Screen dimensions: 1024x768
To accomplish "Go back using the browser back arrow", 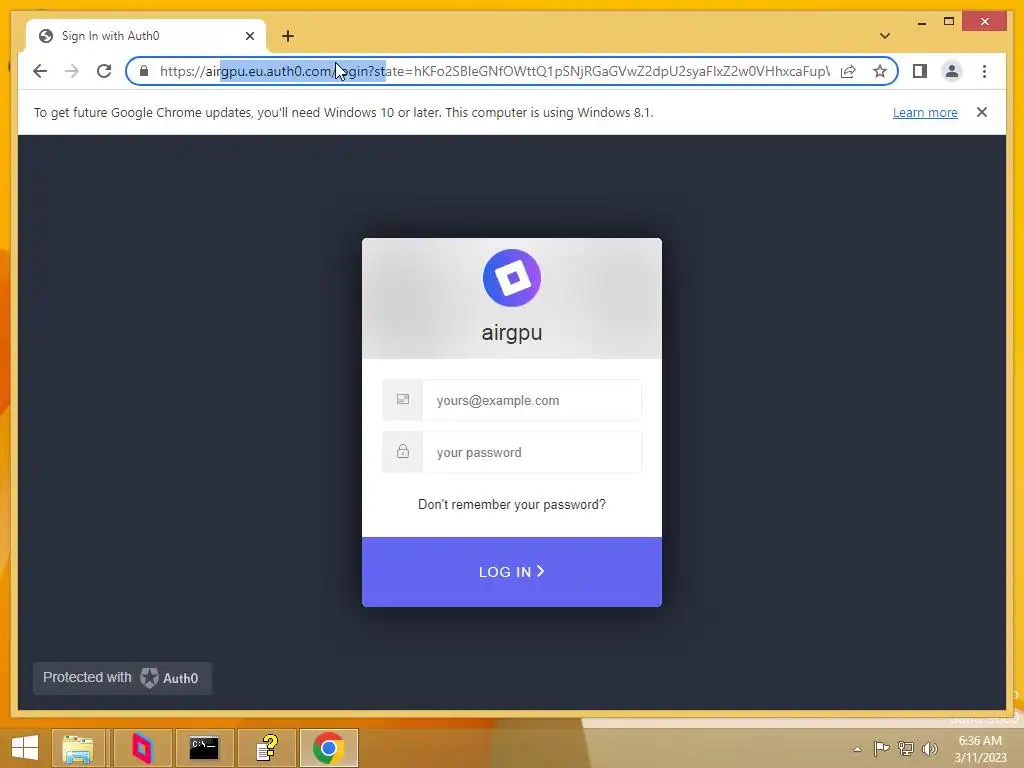I will [x=40, y=71].
